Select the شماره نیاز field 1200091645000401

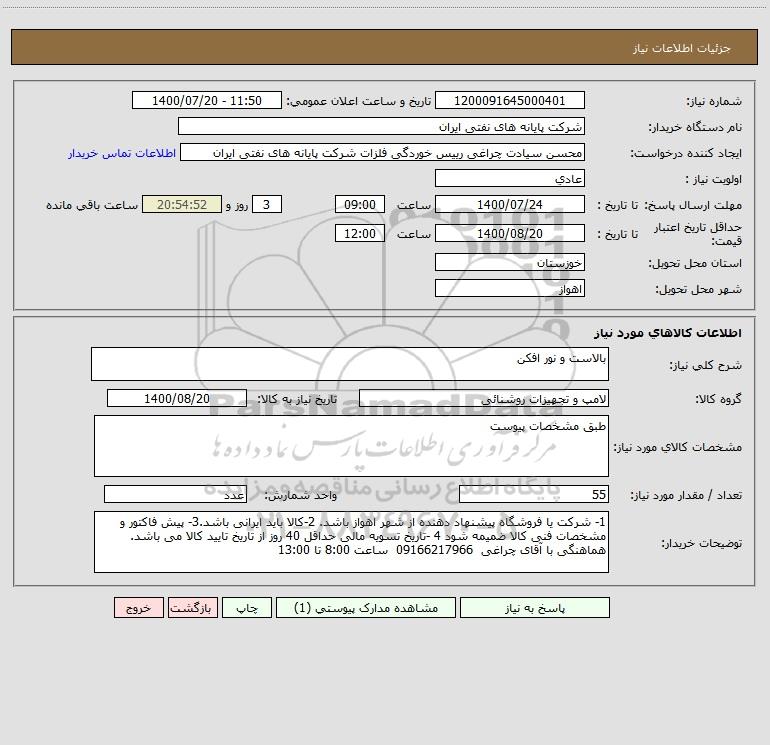click(510, 100)
